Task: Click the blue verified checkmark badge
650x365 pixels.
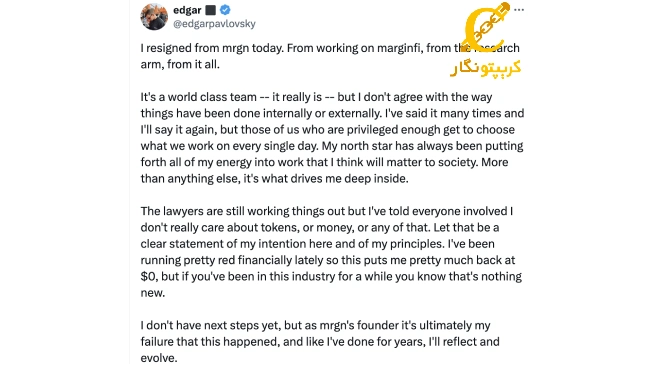Action: tap(225, 10)
